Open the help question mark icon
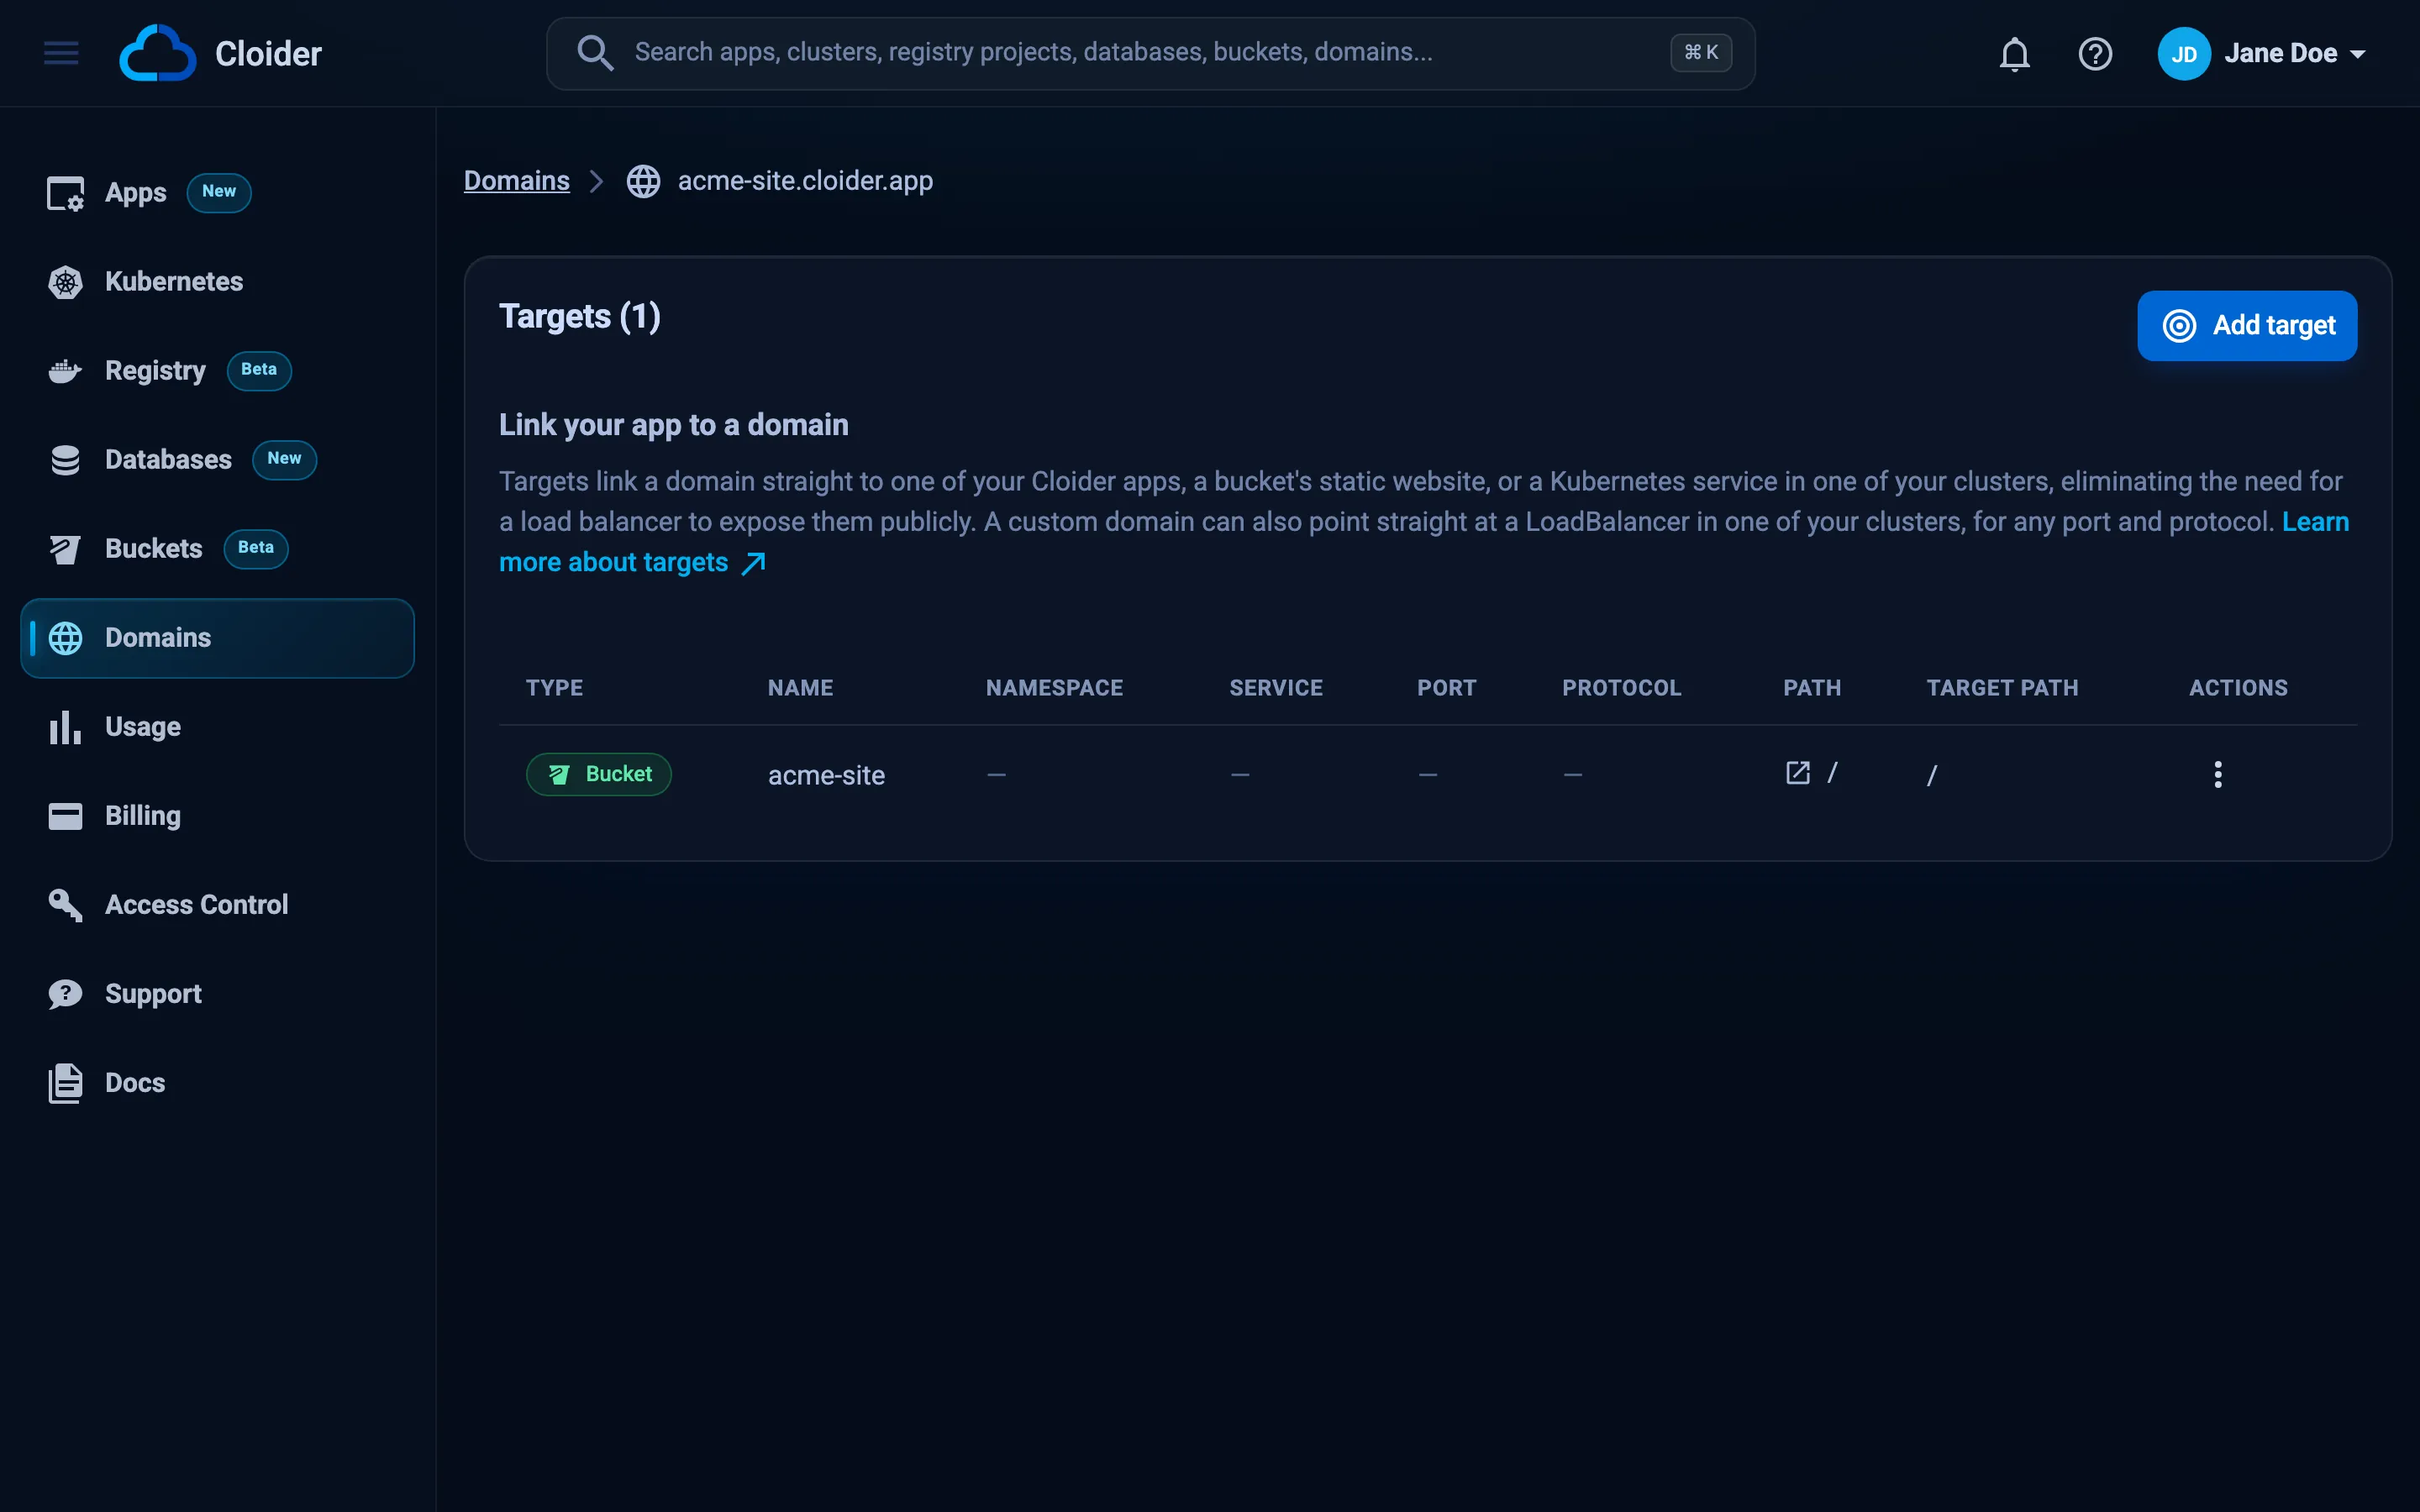2420x1512 pixels. (x=2095, y=54)
